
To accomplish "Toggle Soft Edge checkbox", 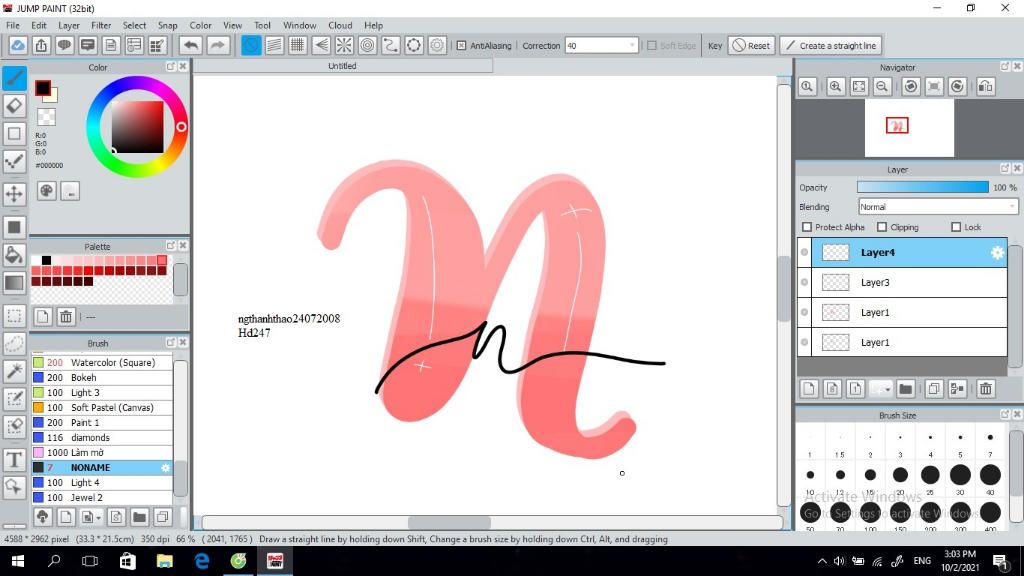I will click(652, 46).
